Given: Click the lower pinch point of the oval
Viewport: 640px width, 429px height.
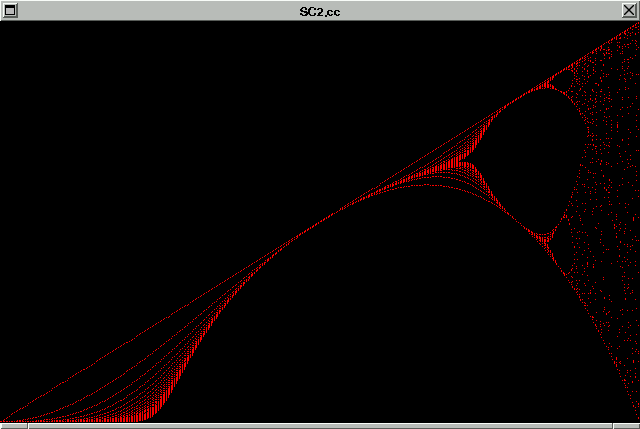Looking at the screenshot, I should tap(545, 236).
